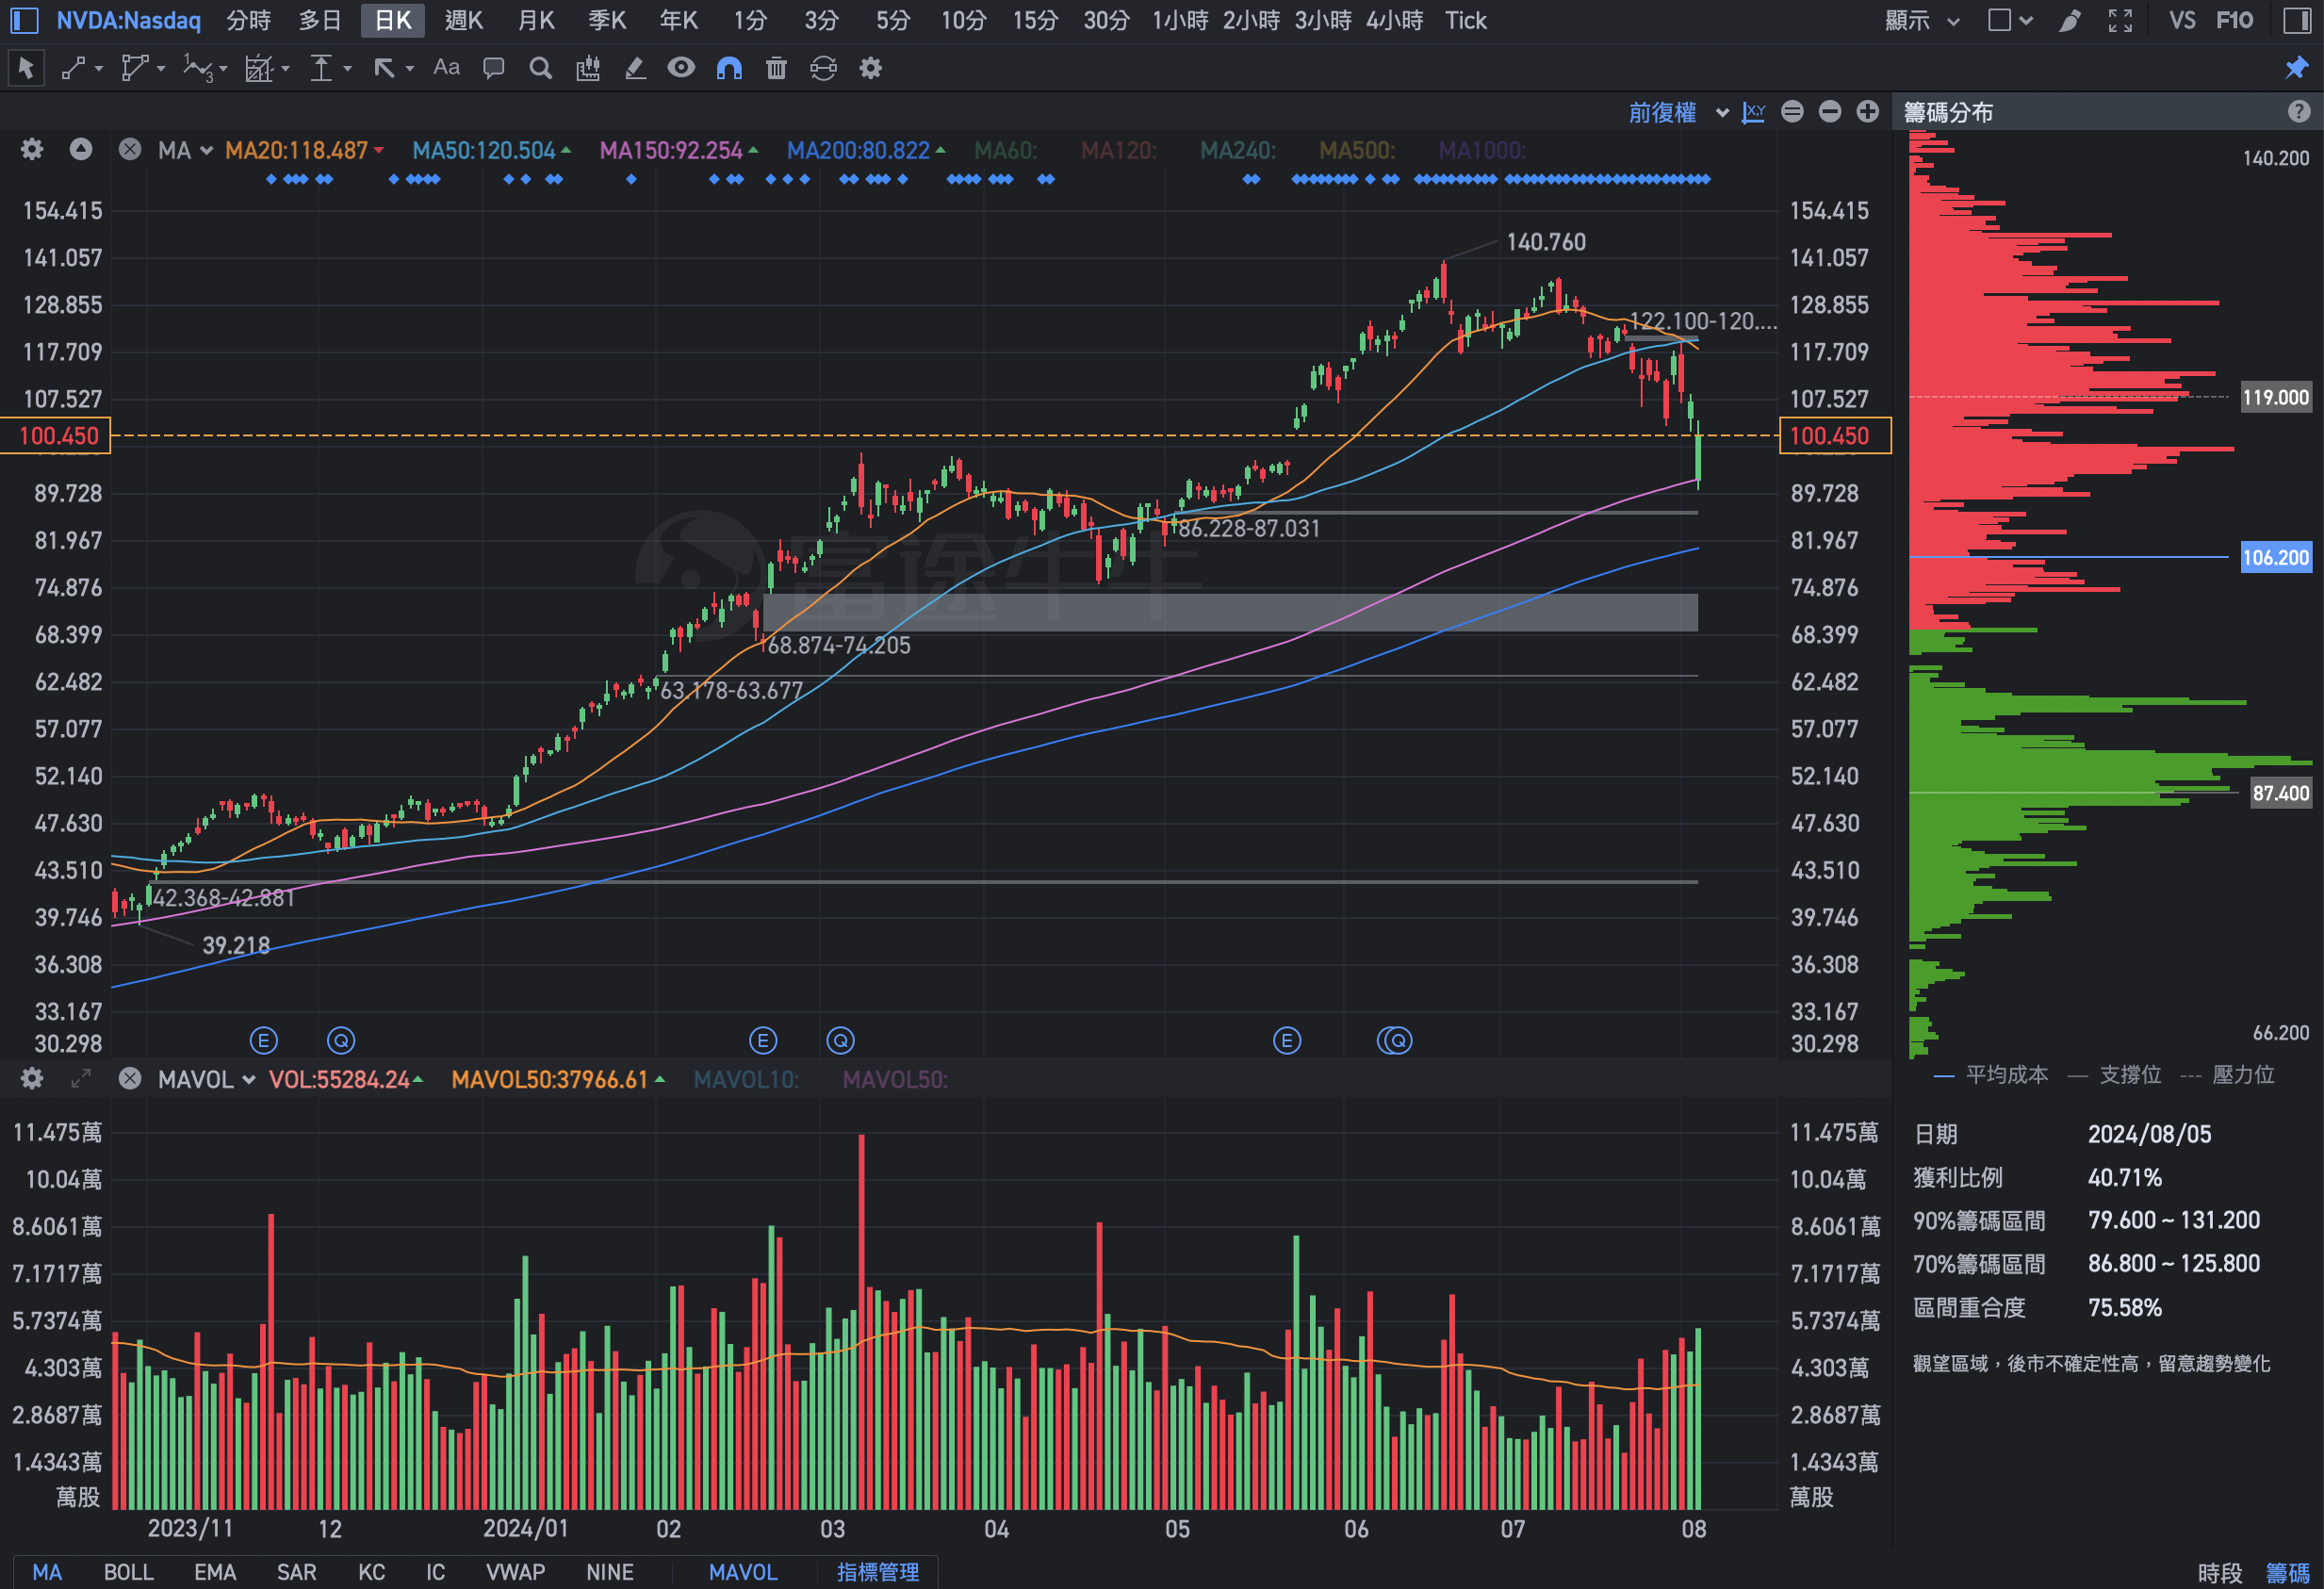Screen dimensions: 2324x1589
Task: Click the chip distribution help icon
Action: (2298, 112)
